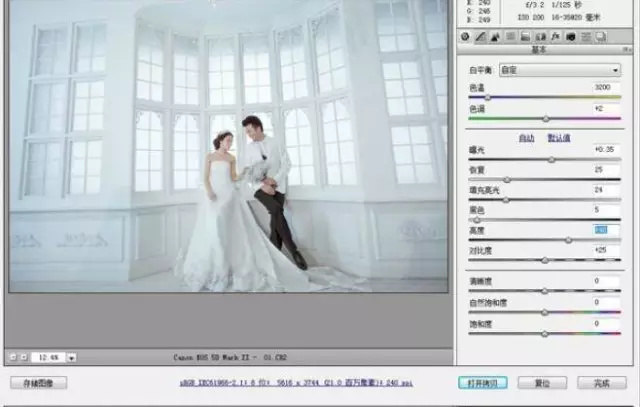Click the 自然饱和度 vibrance slider handle
Screen dimensions: 640x407
pos(544,312)
